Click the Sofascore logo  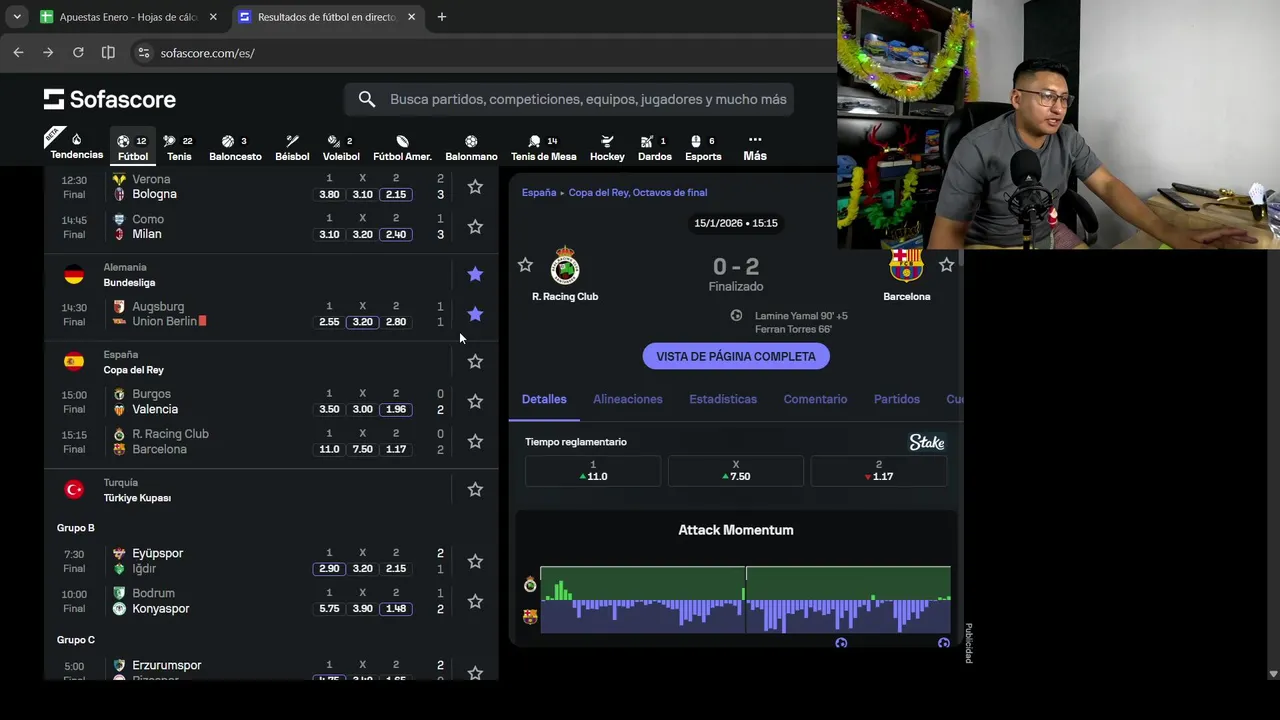click(x=110, y=99)
